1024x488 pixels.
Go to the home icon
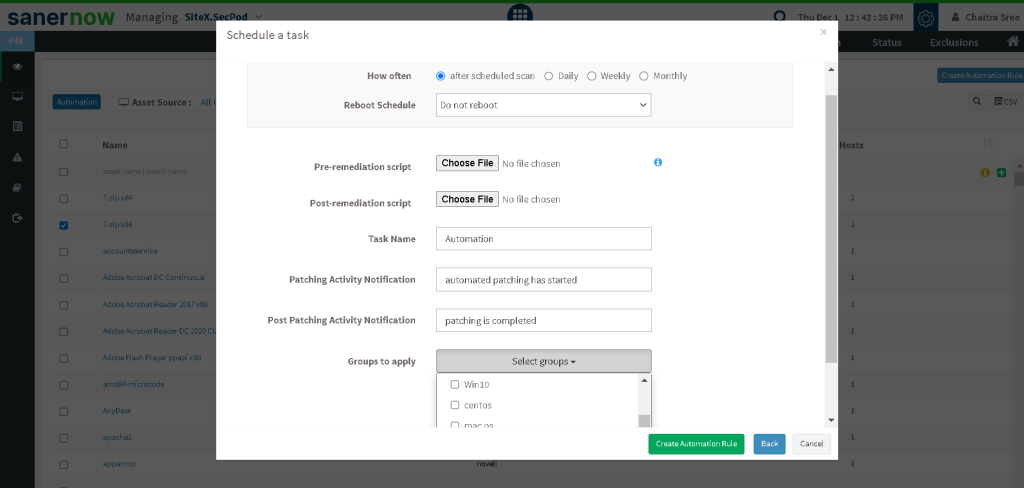coord(1012,42)
